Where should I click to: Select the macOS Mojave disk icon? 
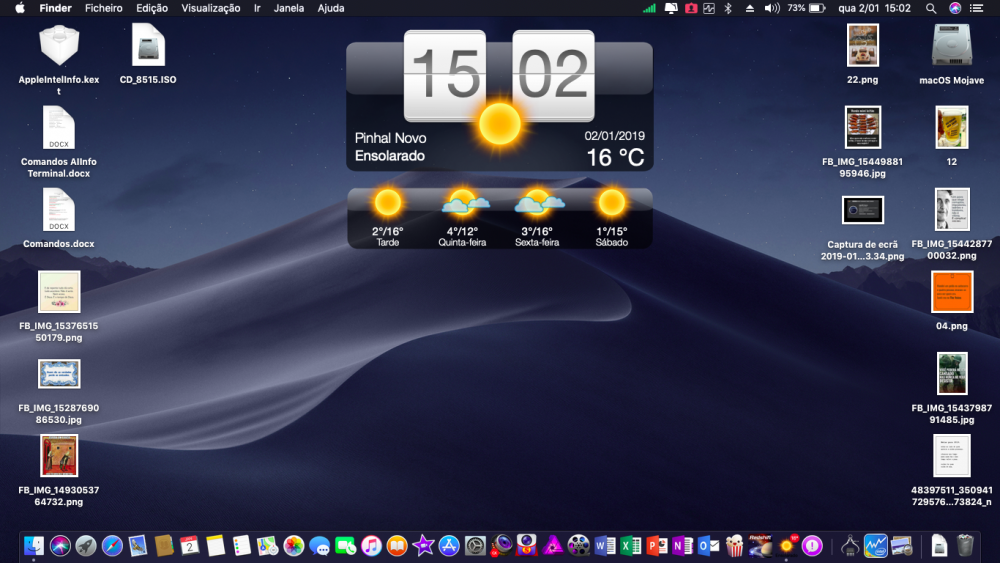click(951, 54)
